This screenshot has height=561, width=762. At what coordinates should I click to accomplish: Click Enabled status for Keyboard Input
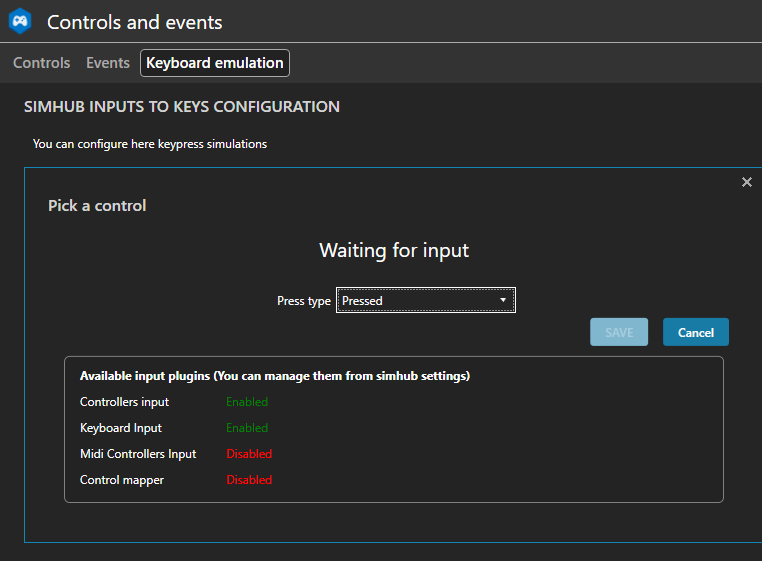tap(247, 428)
